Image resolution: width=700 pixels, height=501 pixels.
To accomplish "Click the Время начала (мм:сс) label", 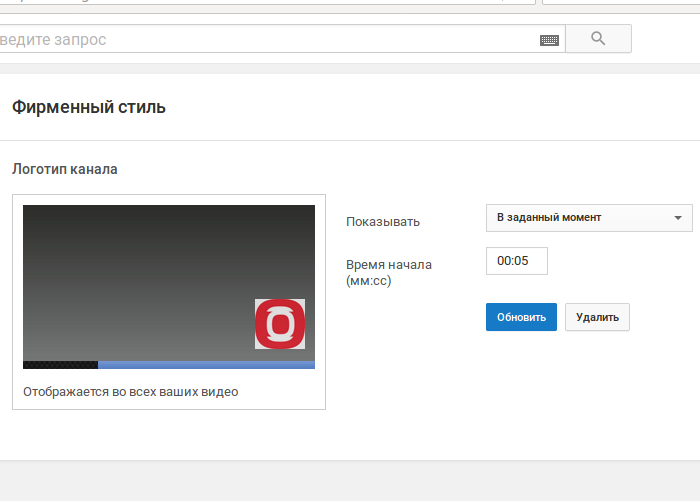I will 388,273.
